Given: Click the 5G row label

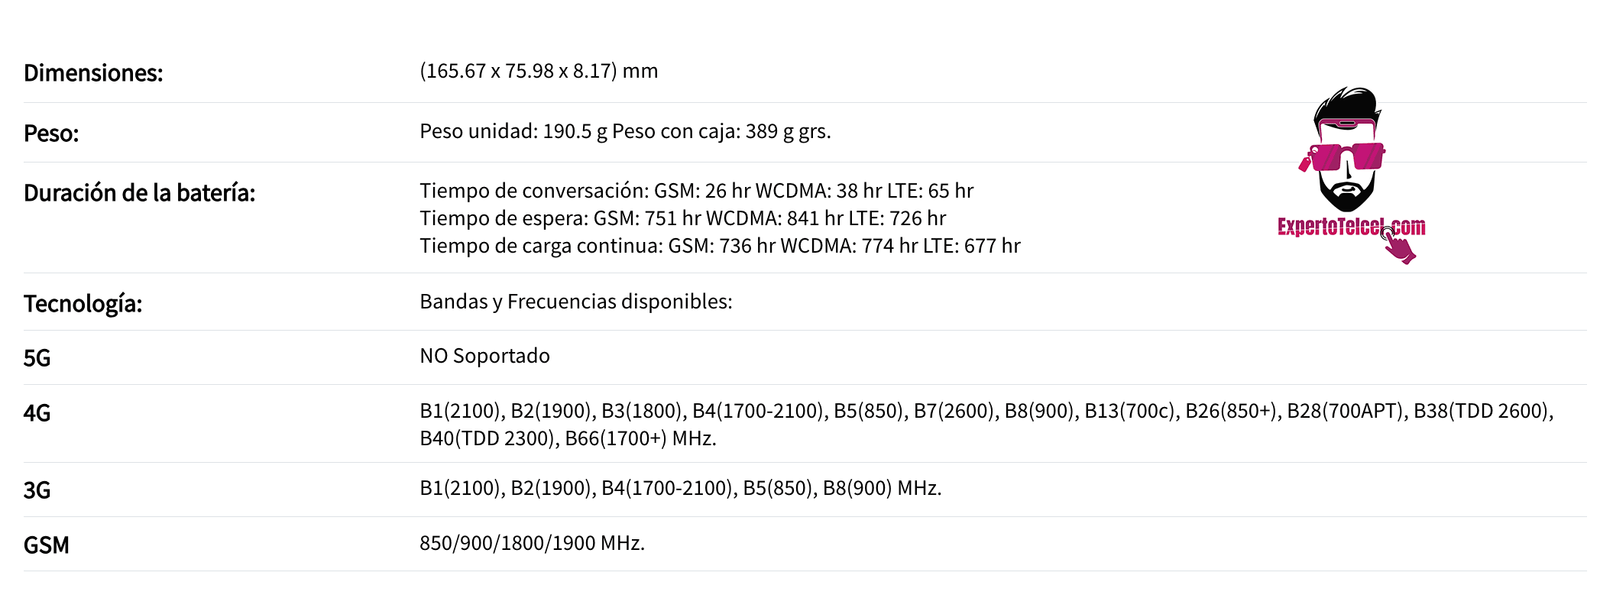Looking at the screenshot, I should (x=37, y=358).
